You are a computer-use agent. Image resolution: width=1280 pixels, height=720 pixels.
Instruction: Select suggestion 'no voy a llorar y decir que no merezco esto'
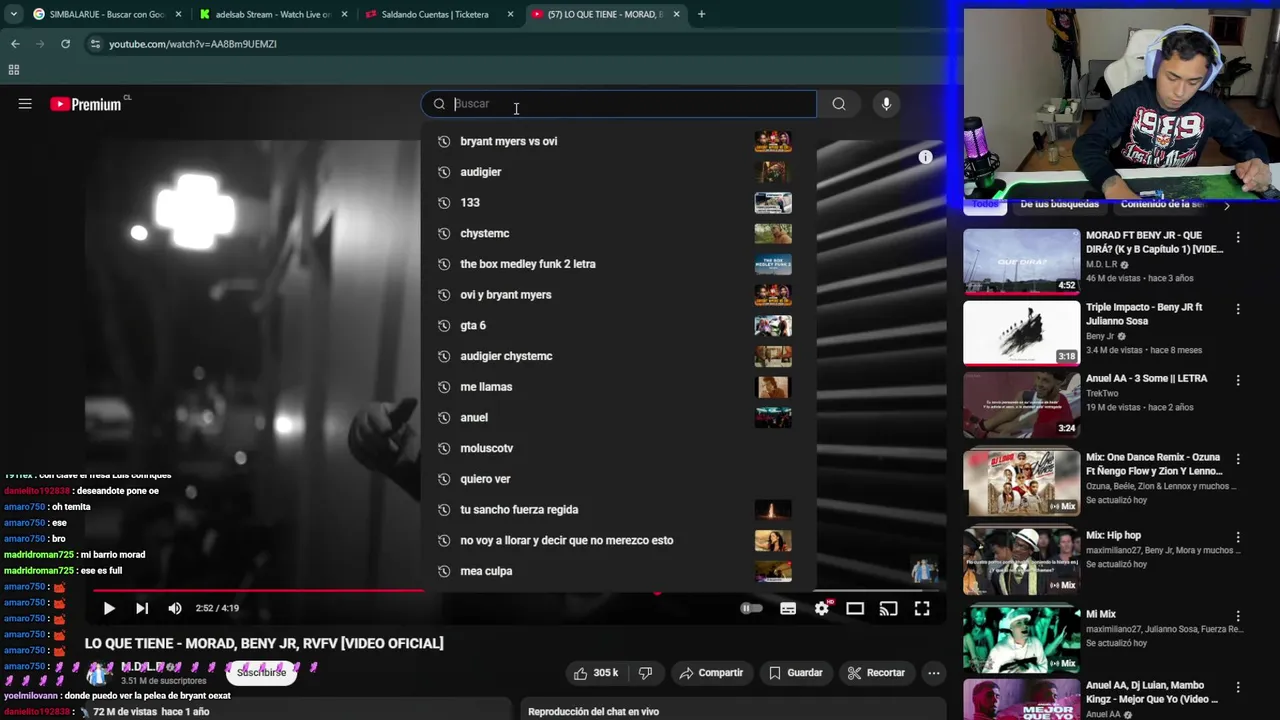(x=619, y=540)
